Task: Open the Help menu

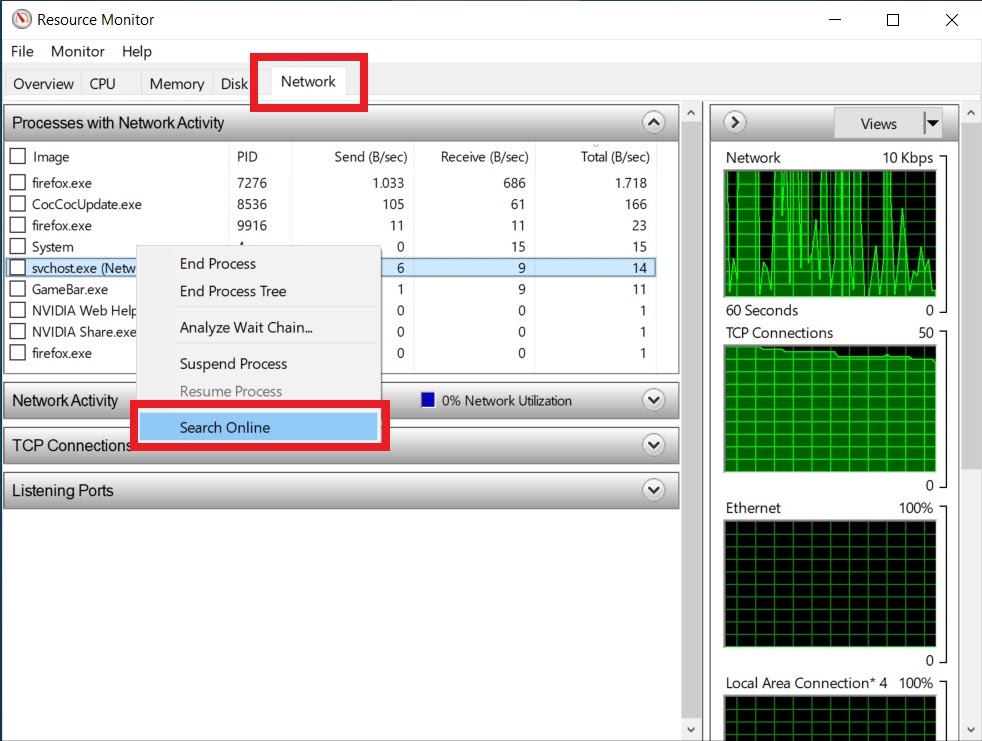Action: tap(137, 51)
